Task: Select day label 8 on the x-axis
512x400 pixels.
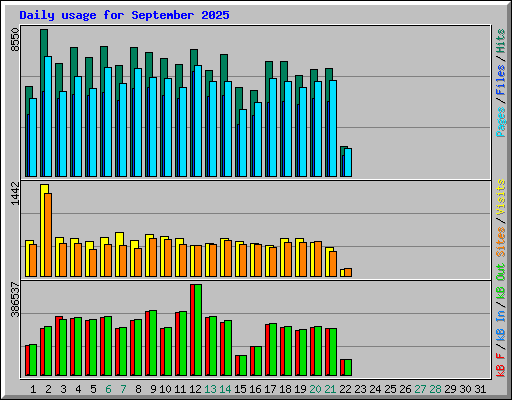Action: tap(138, 389)
